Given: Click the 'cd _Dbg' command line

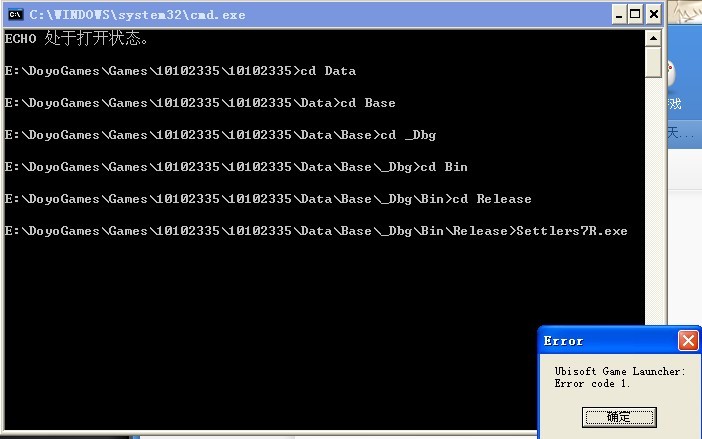Looking at the screenshot, I should [220, 135].
